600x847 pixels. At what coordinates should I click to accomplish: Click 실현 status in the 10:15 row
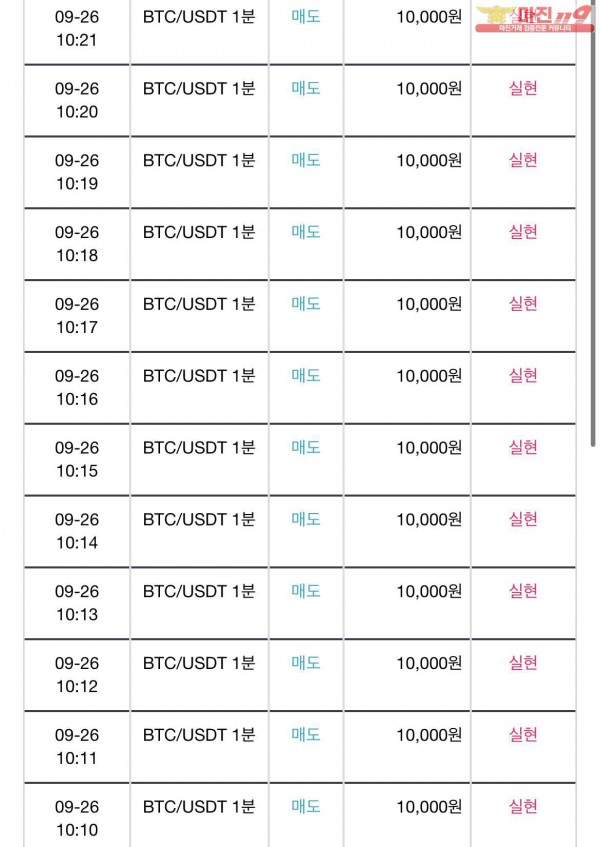click(523, 447)
